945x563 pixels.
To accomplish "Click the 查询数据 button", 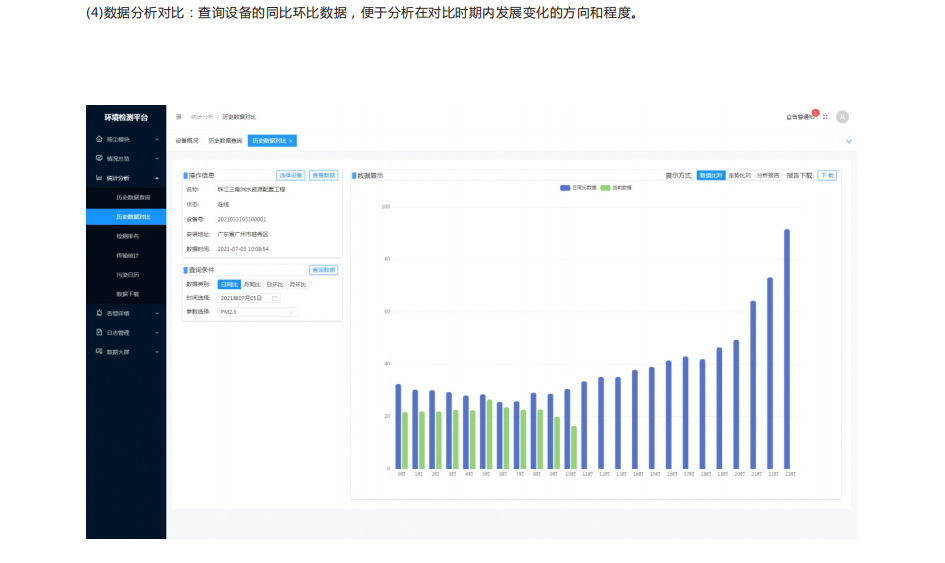I will [324, 270].
